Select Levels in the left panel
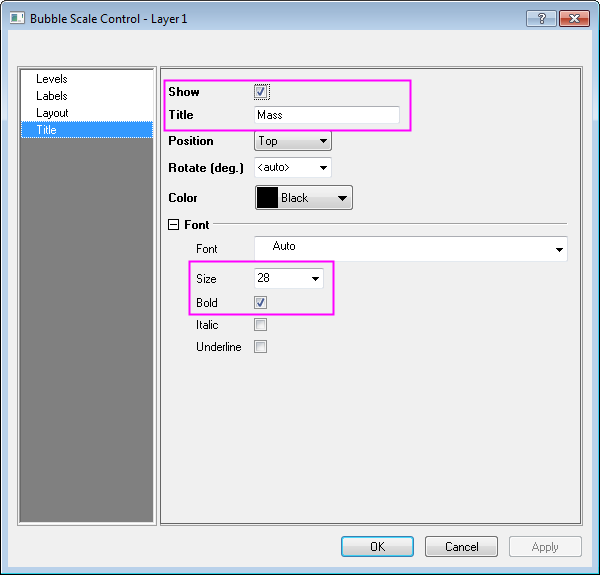 click(x=52, y=79)
